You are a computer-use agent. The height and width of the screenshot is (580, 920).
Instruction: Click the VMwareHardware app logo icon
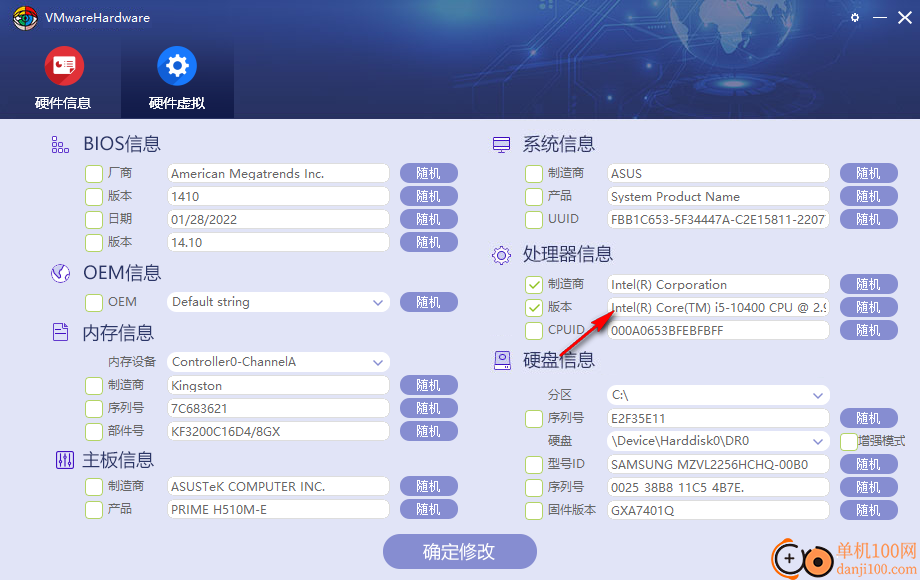point(25,18)
